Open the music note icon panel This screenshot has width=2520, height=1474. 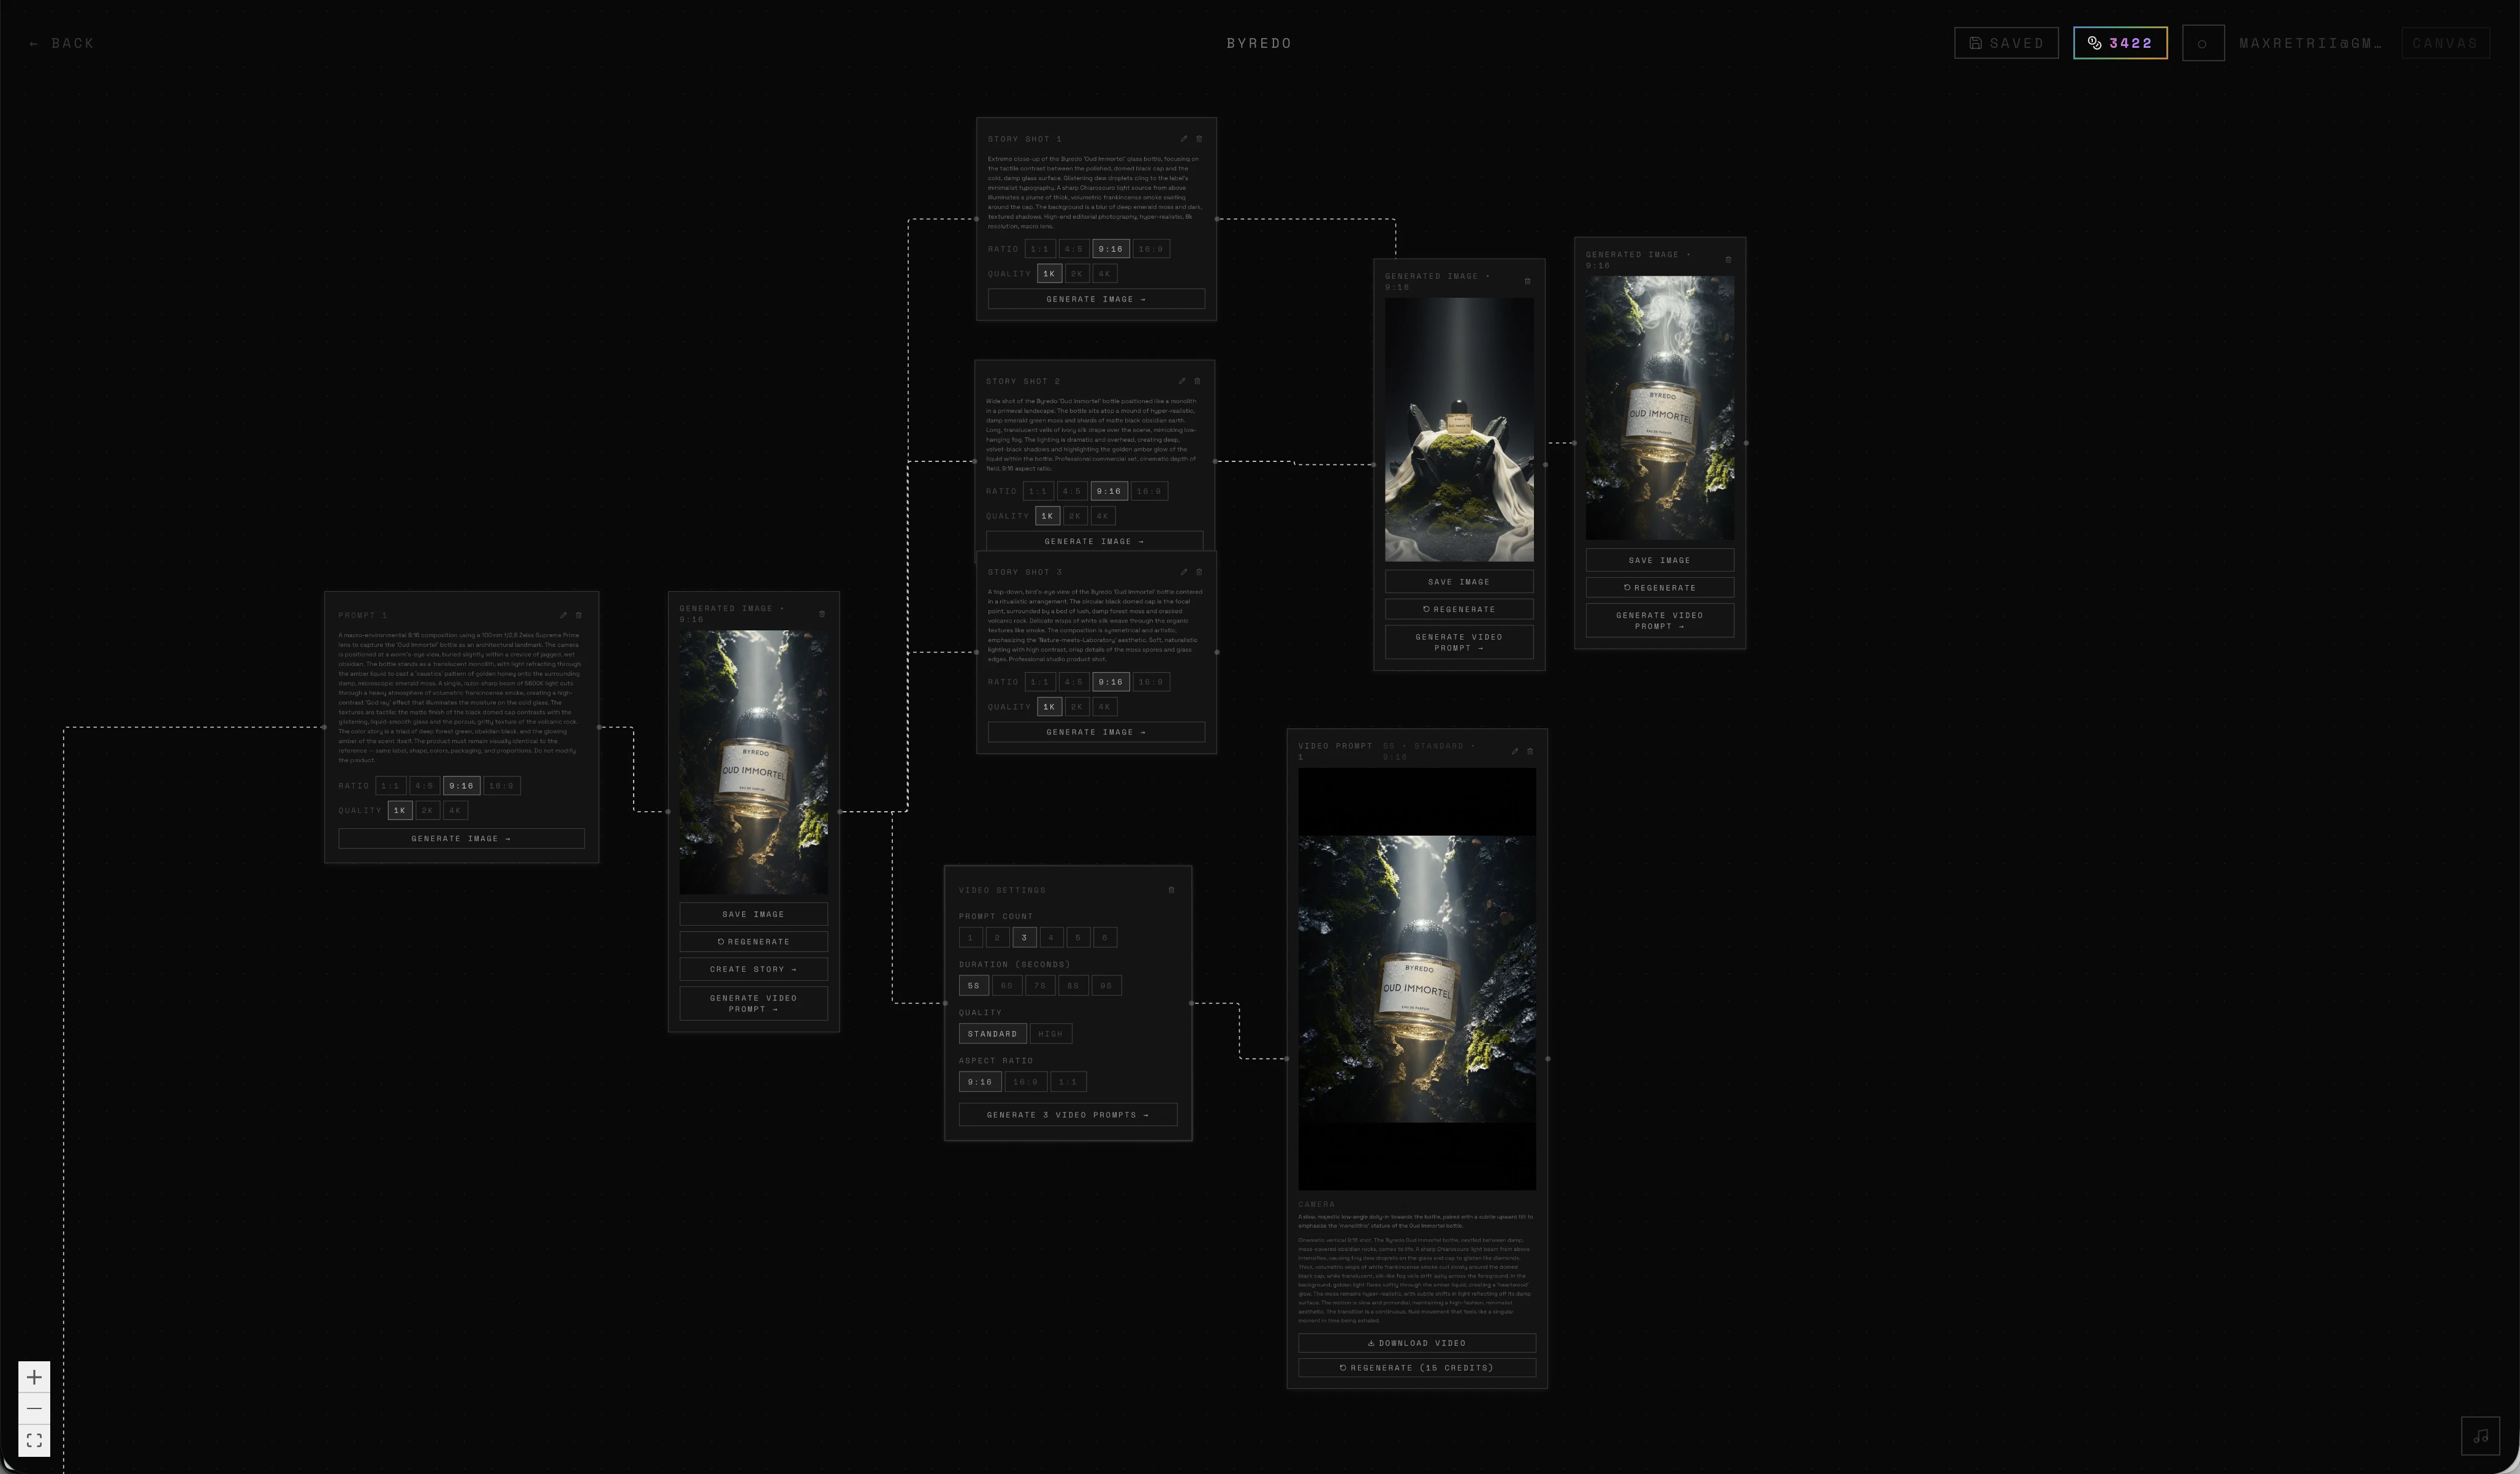click(x=2480, y=1436)
